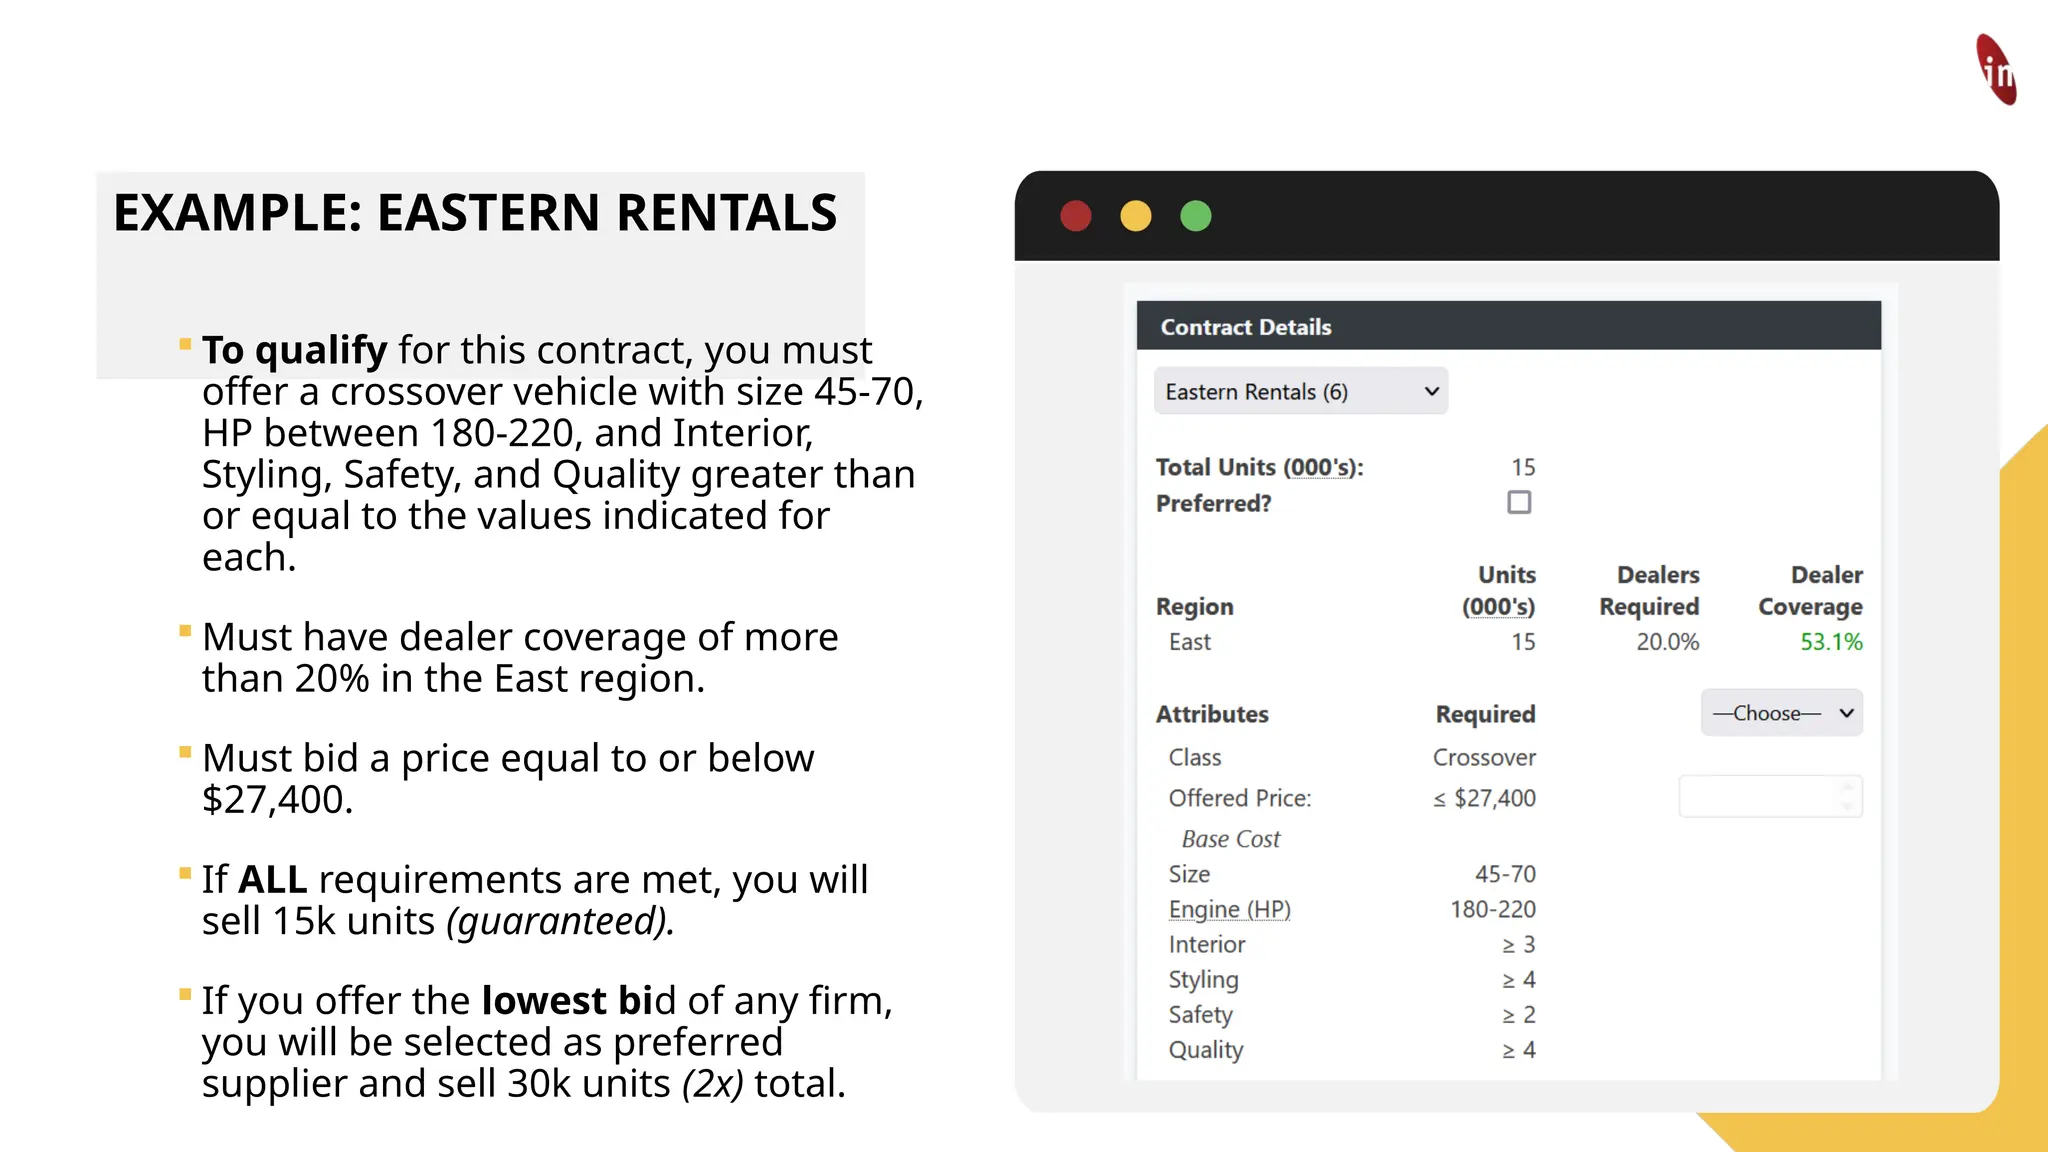Click the yellow window dot

click(x=1136, y=216)
